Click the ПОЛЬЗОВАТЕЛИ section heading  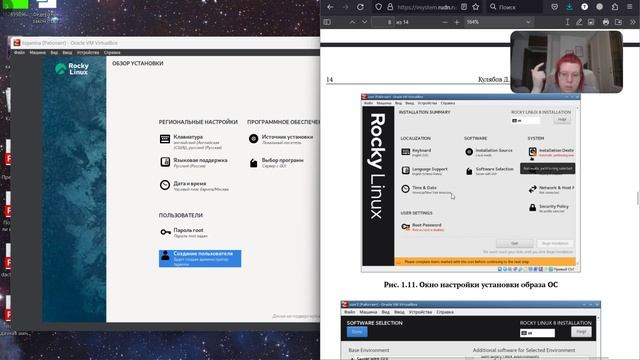180,215
